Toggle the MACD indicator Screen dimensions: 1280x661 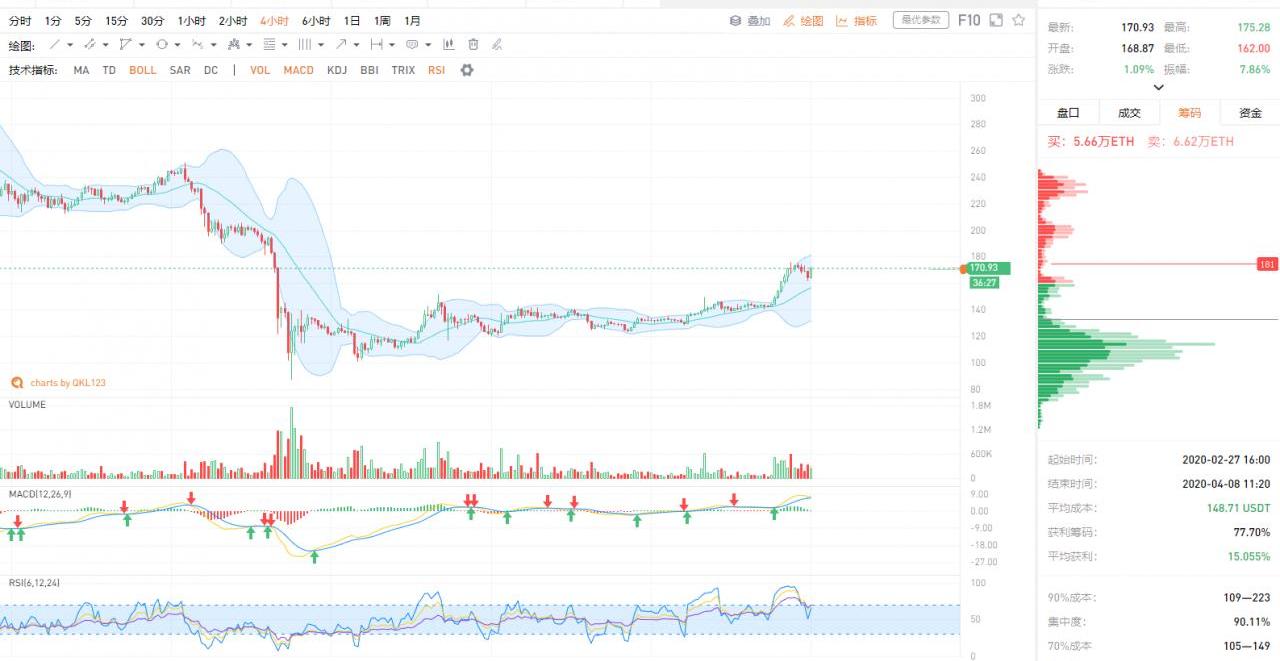pyautogui.click(x=298, y=70)
